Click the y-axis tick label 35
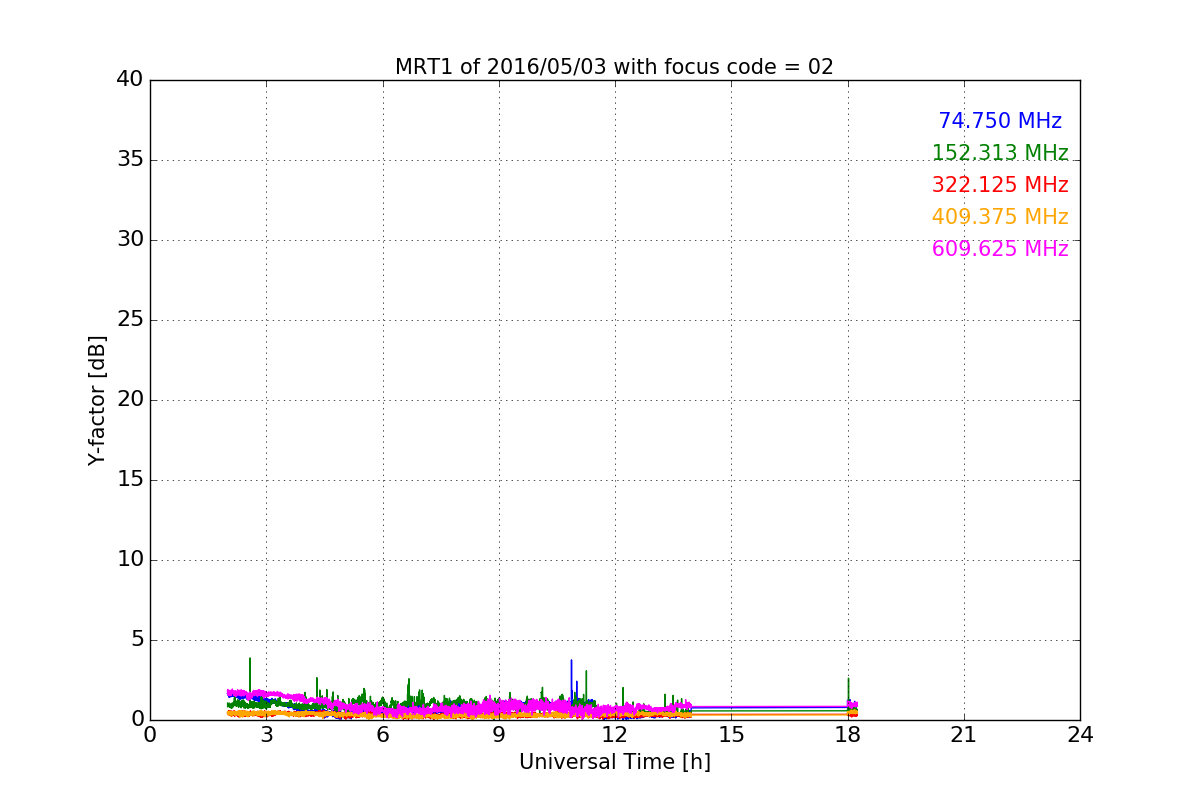The image size is (1200, 800). (130, 160)
